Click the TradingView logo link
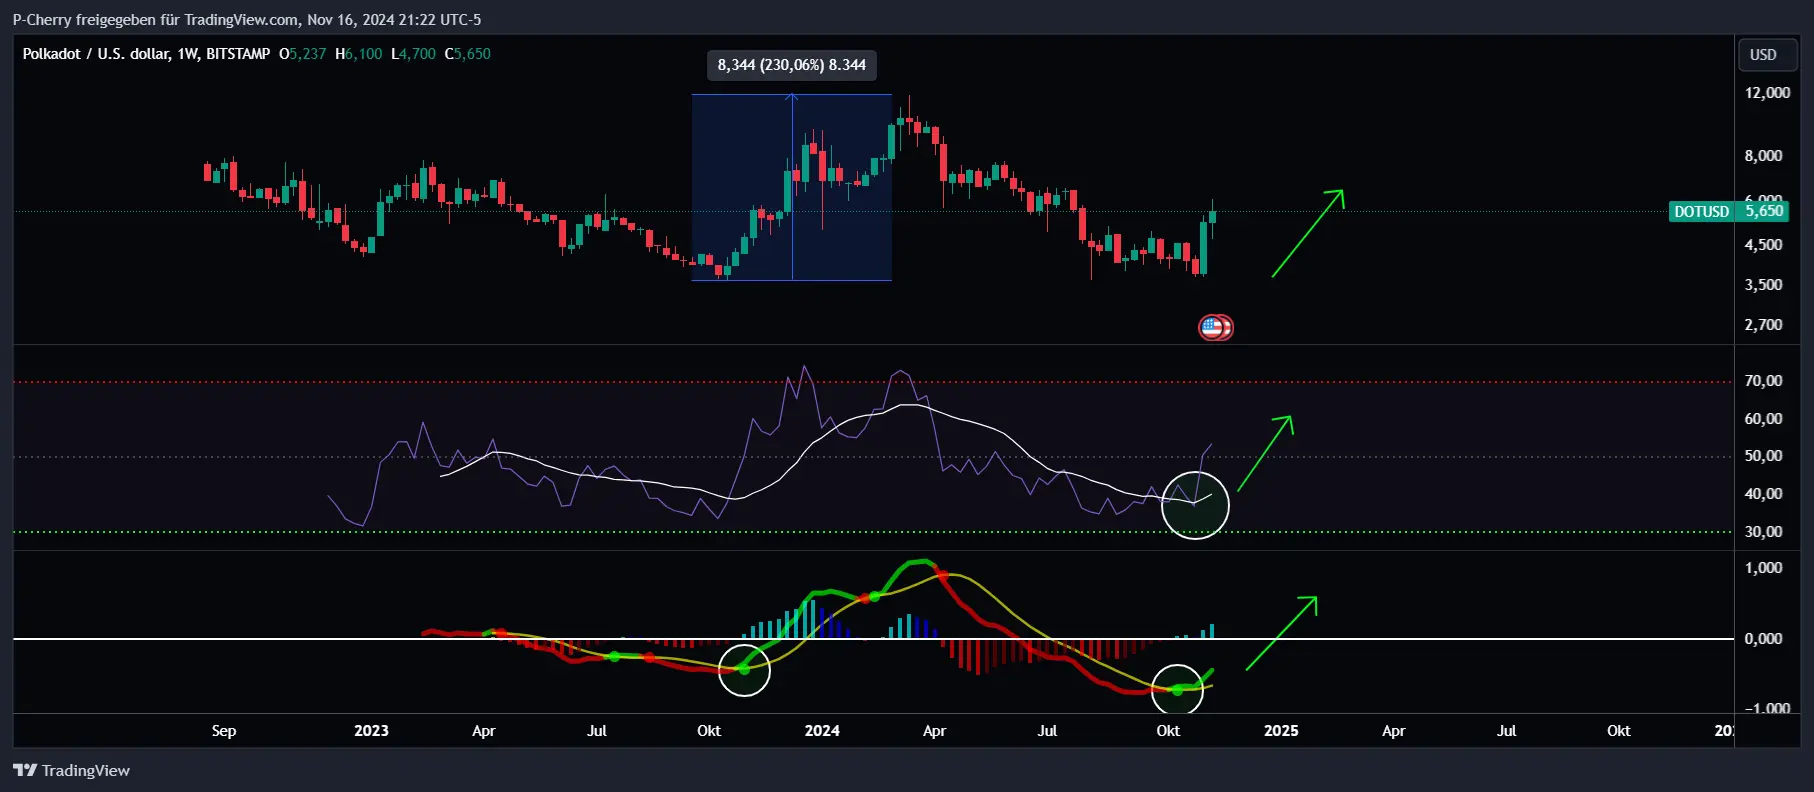 click(71, 770)
